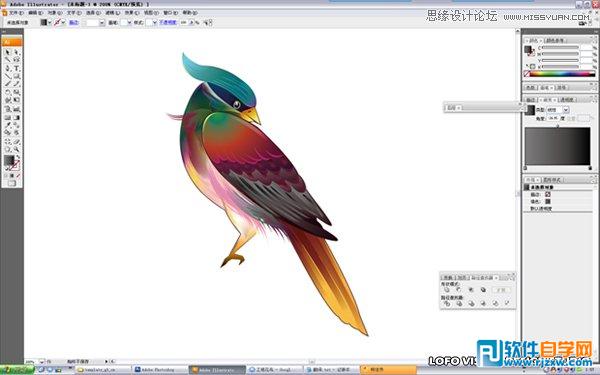This screenshot has height=375, width=600.
Task: Open the File menu
Action: click(x=16, y=13)
